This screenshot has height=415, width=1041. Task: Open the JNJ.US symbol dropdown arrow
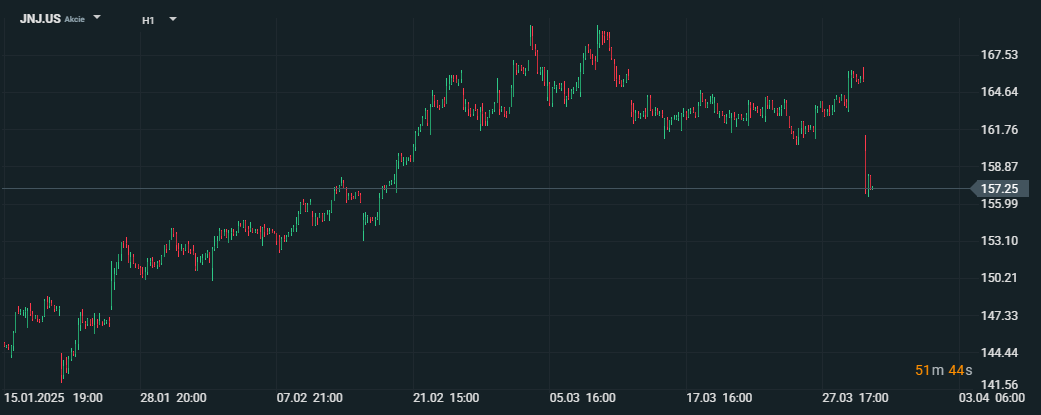coord(97,17)
